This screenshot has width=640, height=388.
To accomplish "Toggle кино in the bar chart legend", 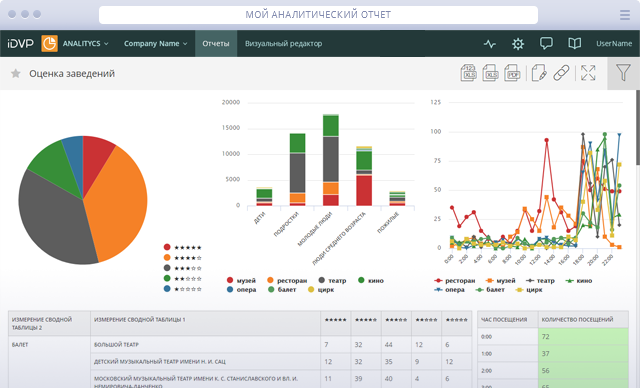I will pos(371,280).
